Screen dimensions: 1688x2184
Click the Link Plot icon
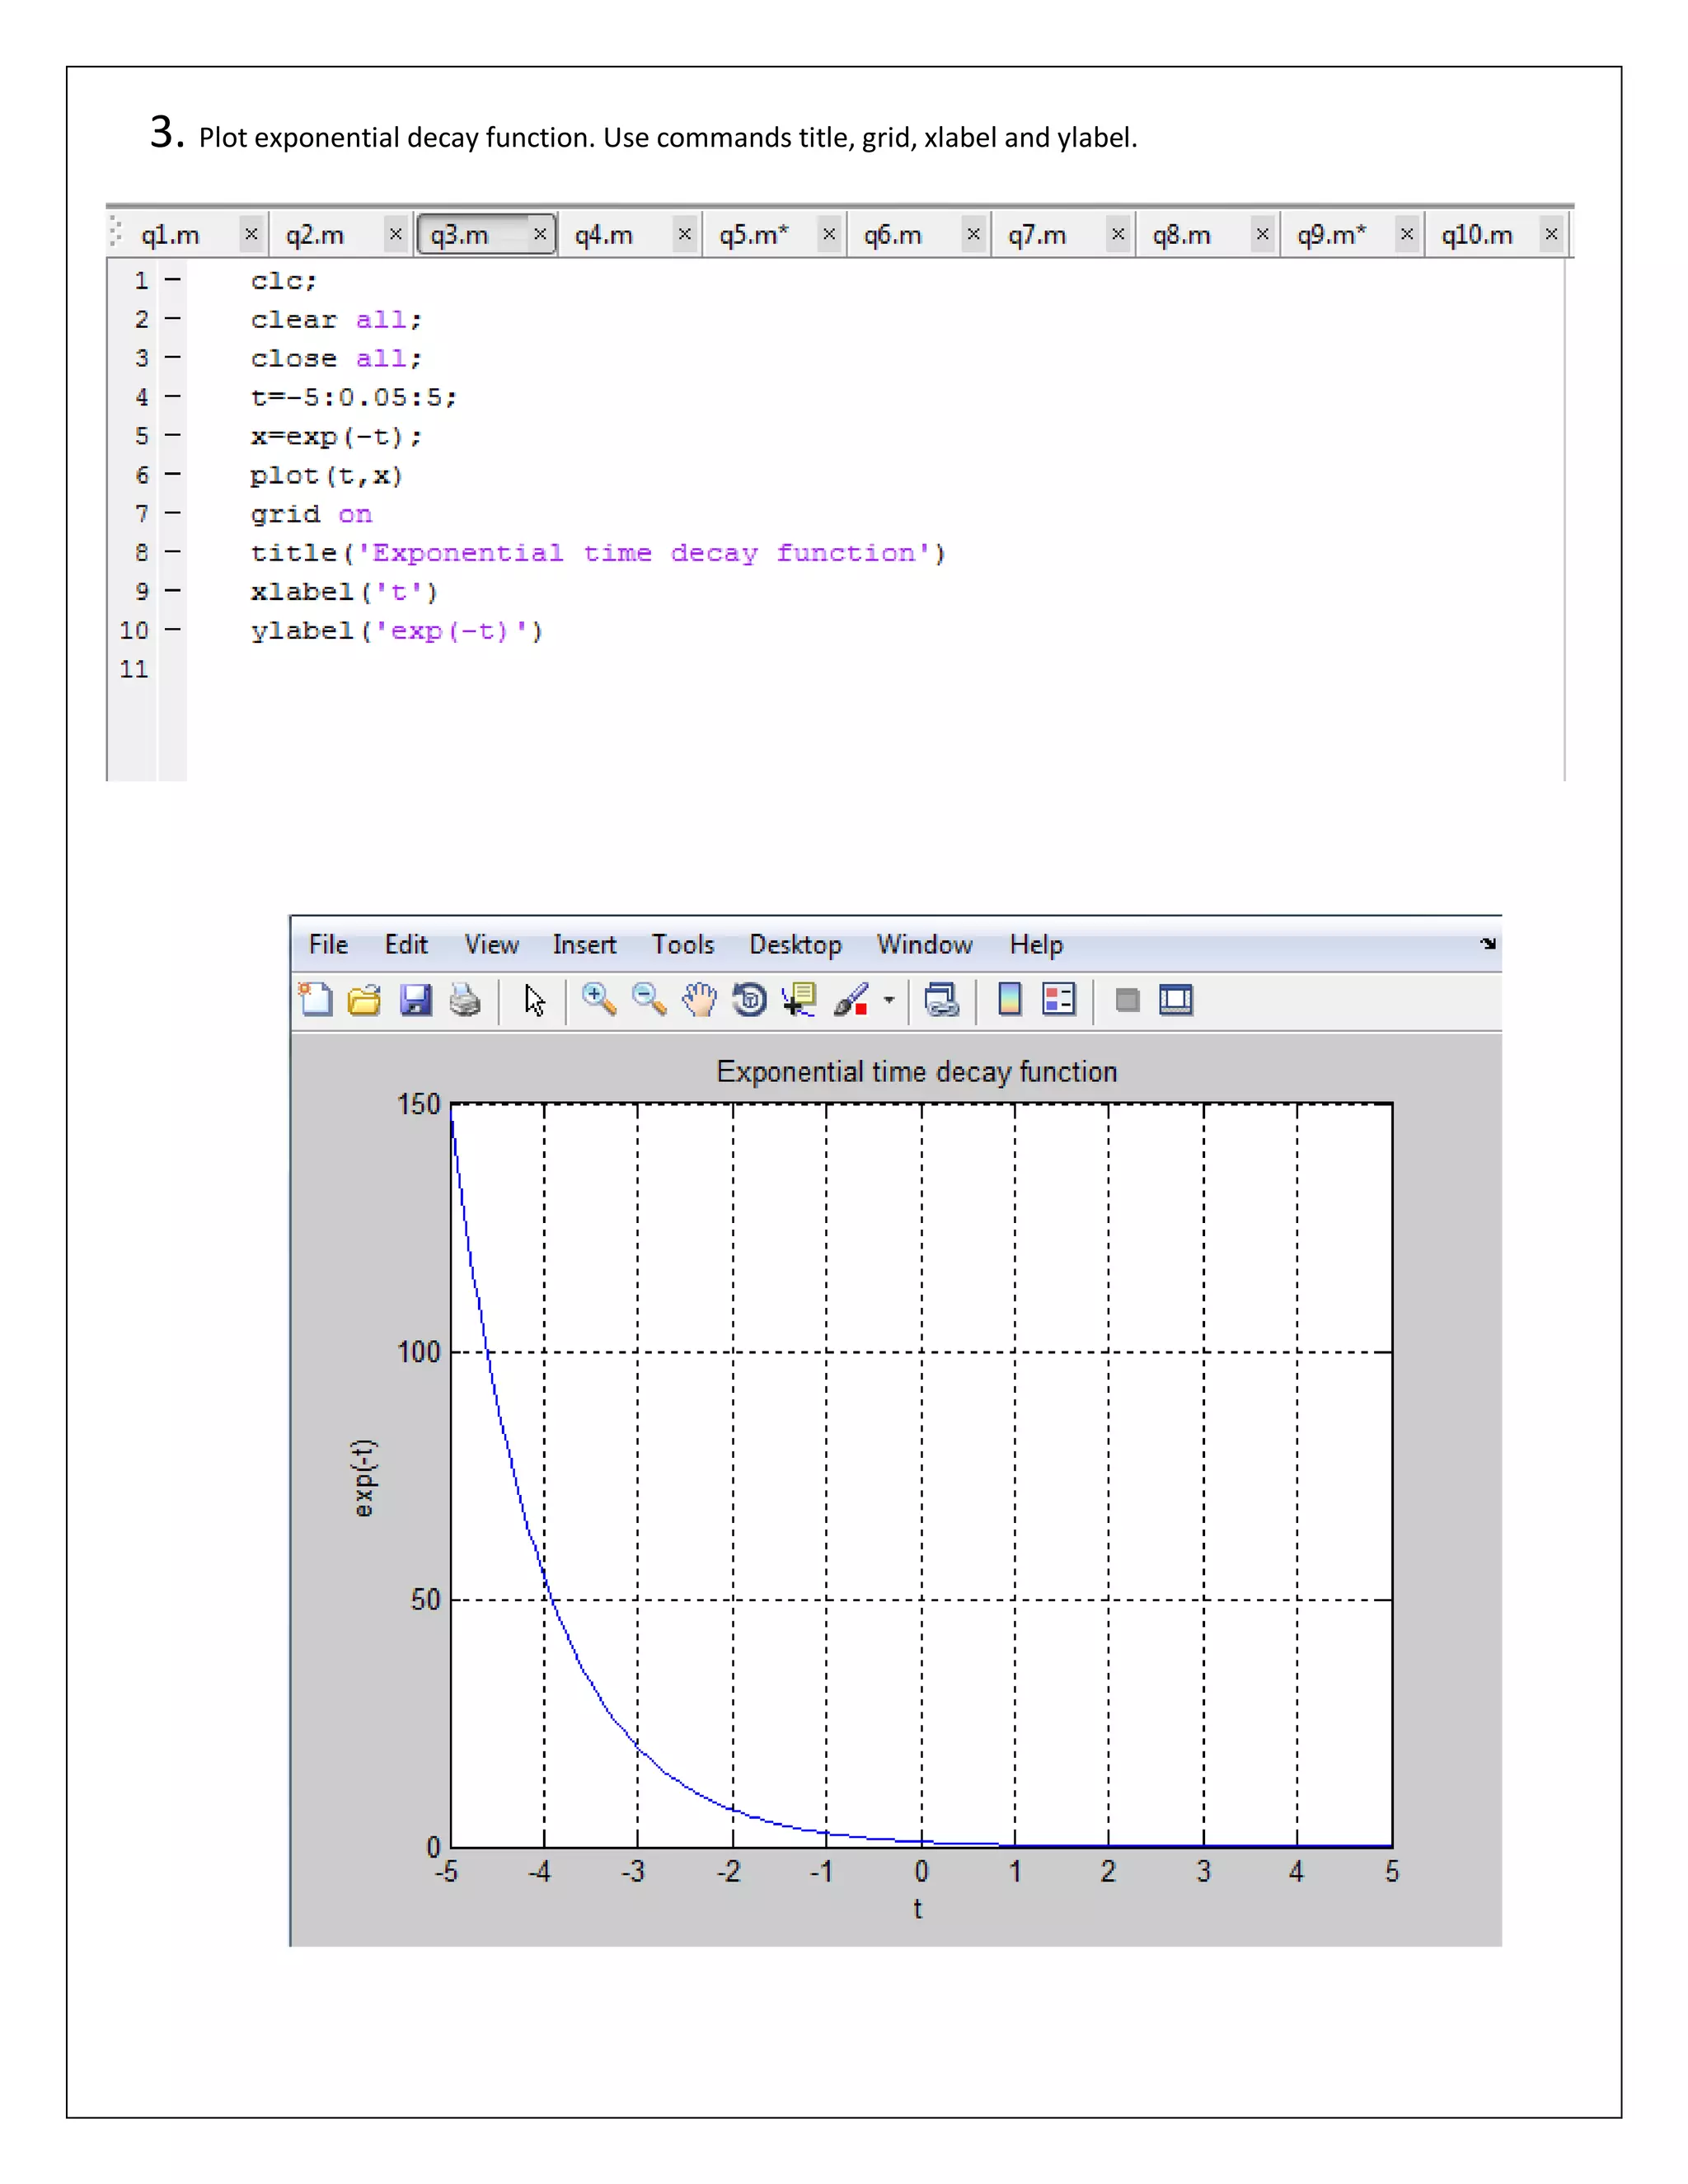click(x=942, y=999)
